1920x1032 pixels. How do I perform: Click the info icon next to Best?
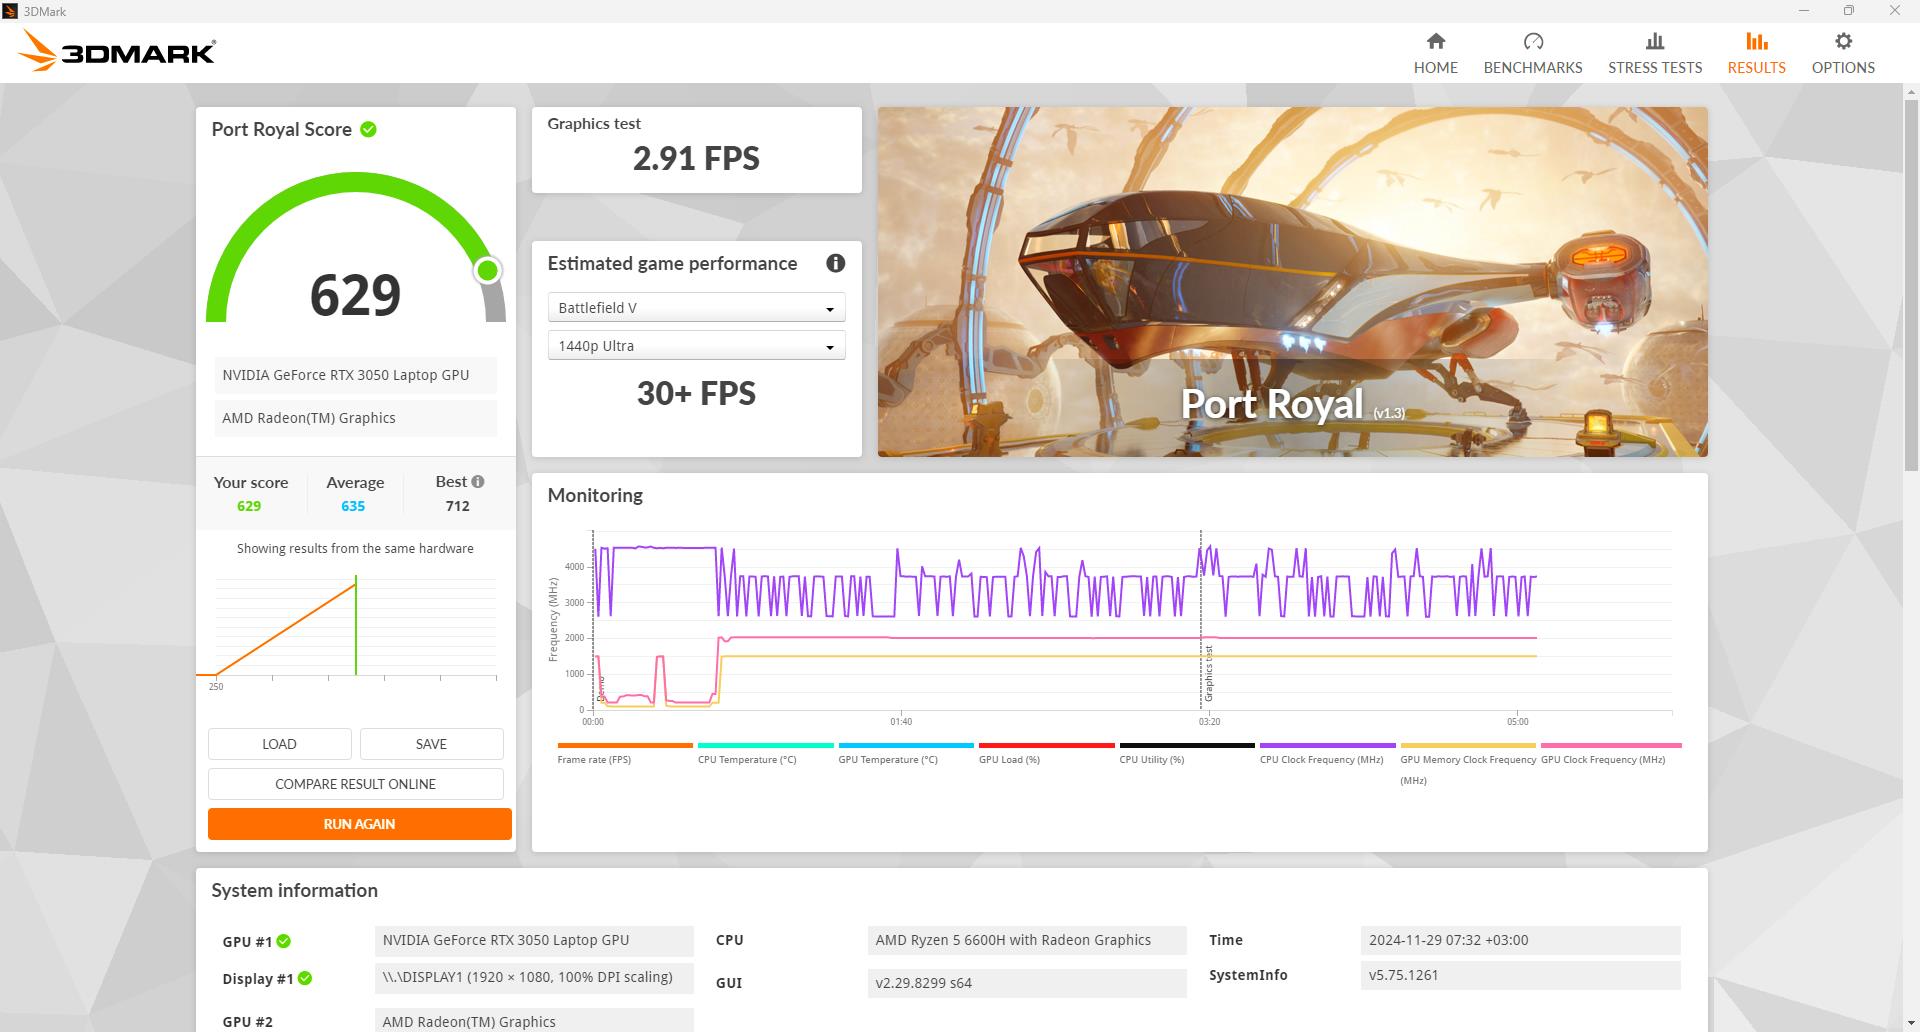(478, 482)
